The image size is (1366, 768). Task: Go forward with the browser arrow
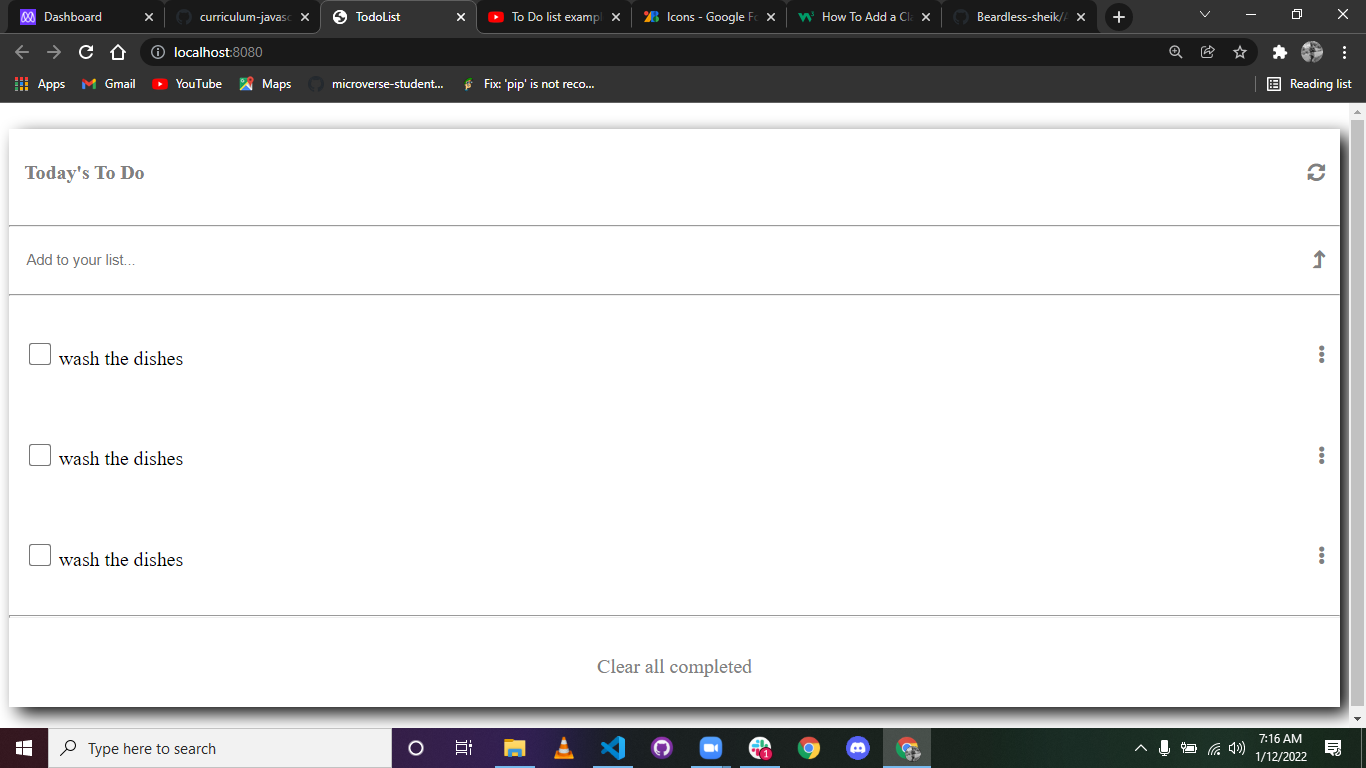54,52
